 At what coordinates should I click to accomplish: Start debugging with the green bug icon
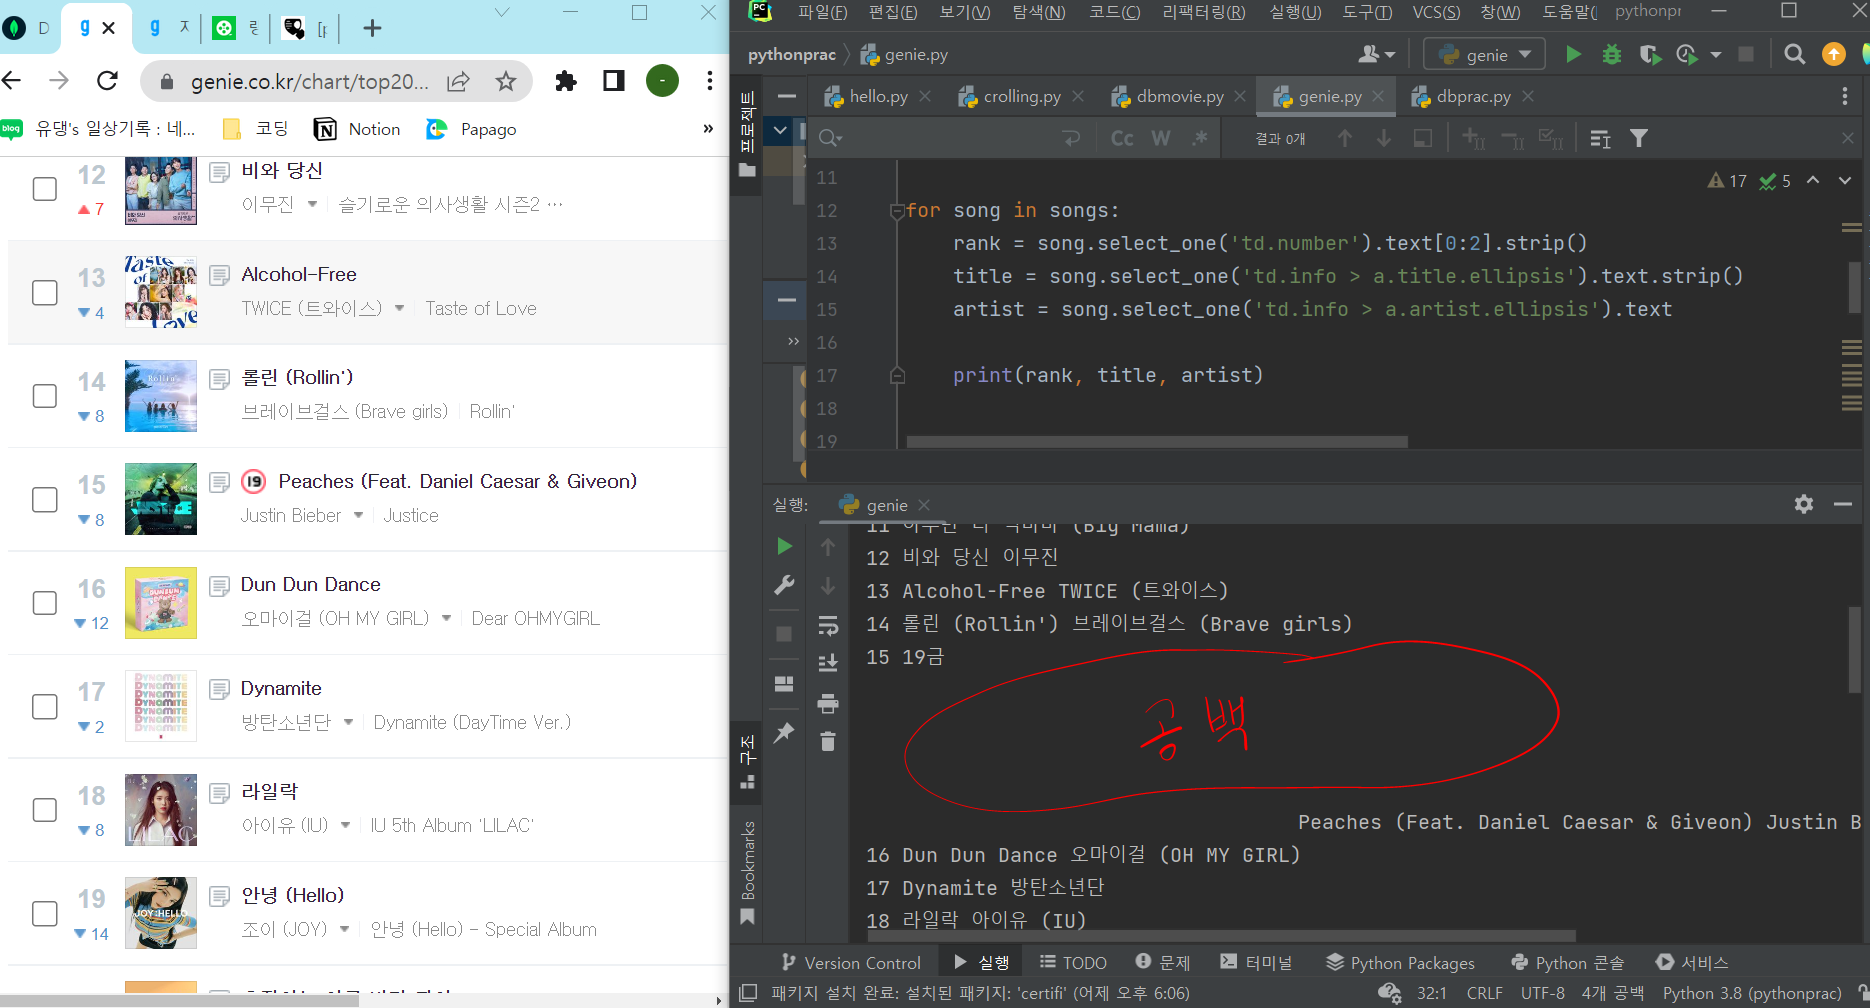1611,54
